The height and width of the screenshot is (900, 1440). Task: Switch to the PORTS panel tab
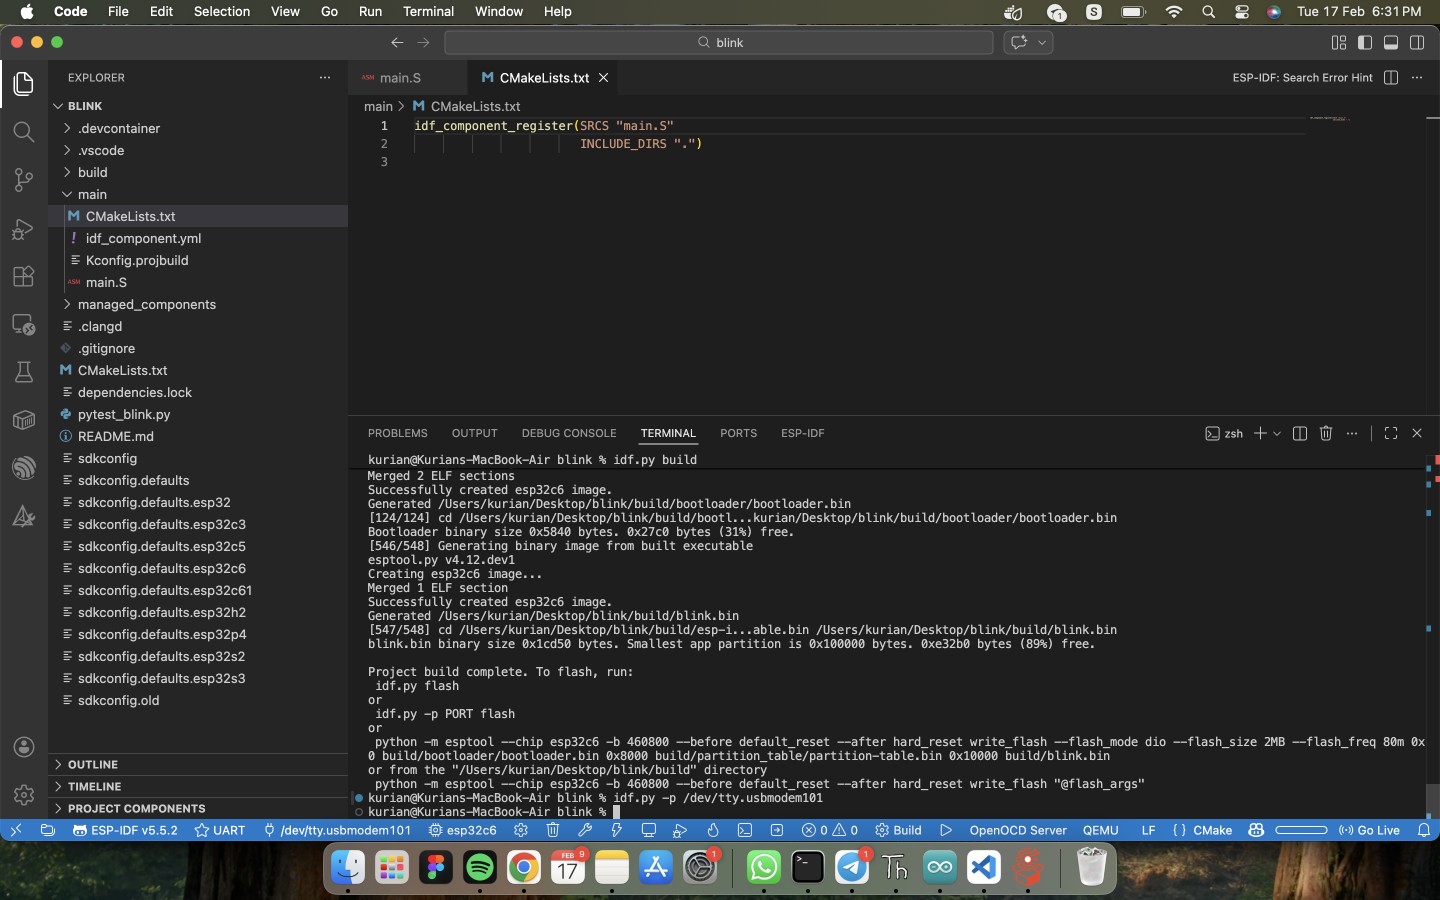point(738,433)
